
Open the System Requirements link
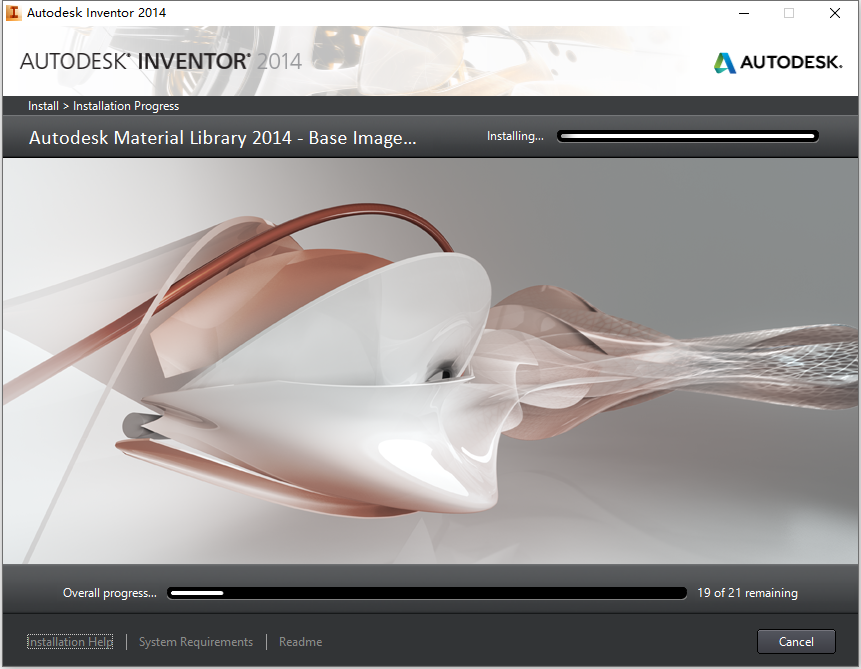[x=195, y=642]
